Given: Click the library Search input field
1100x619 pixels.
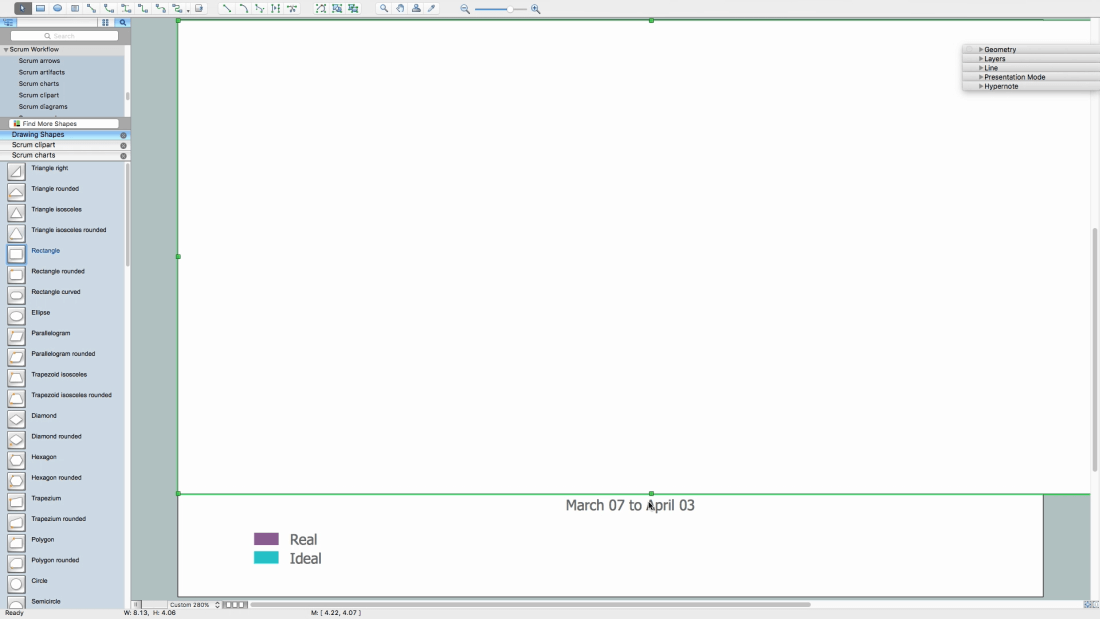Looking at the screenshot, I should pyautogui.click(x=64, y=36).
